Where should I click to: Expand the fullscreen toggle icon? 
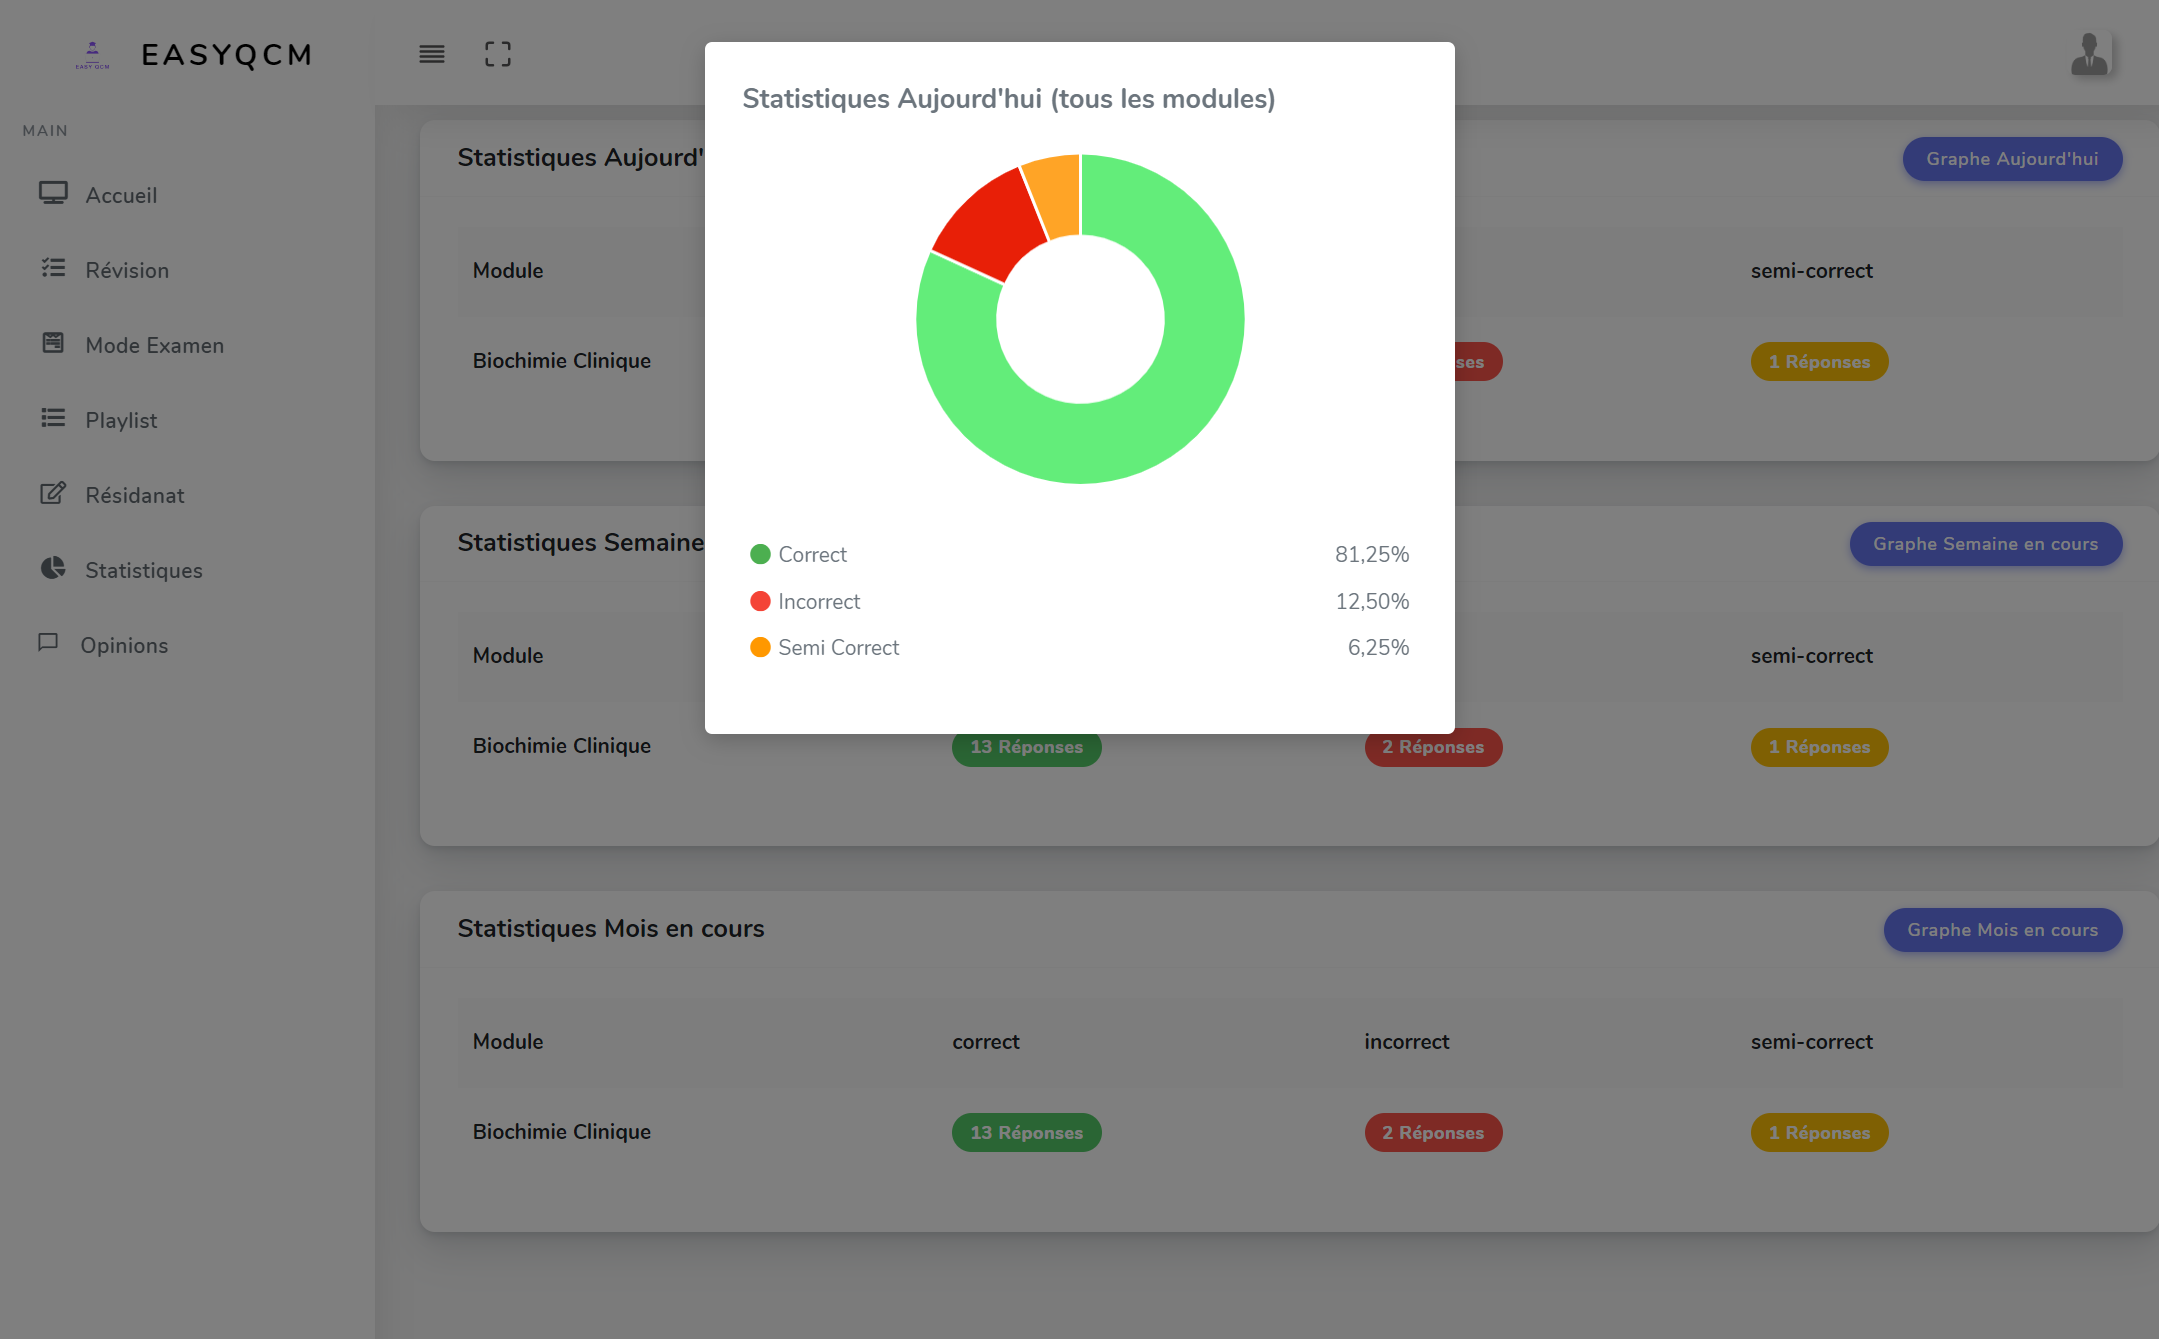pyautogui.click(x=497, y=52)
